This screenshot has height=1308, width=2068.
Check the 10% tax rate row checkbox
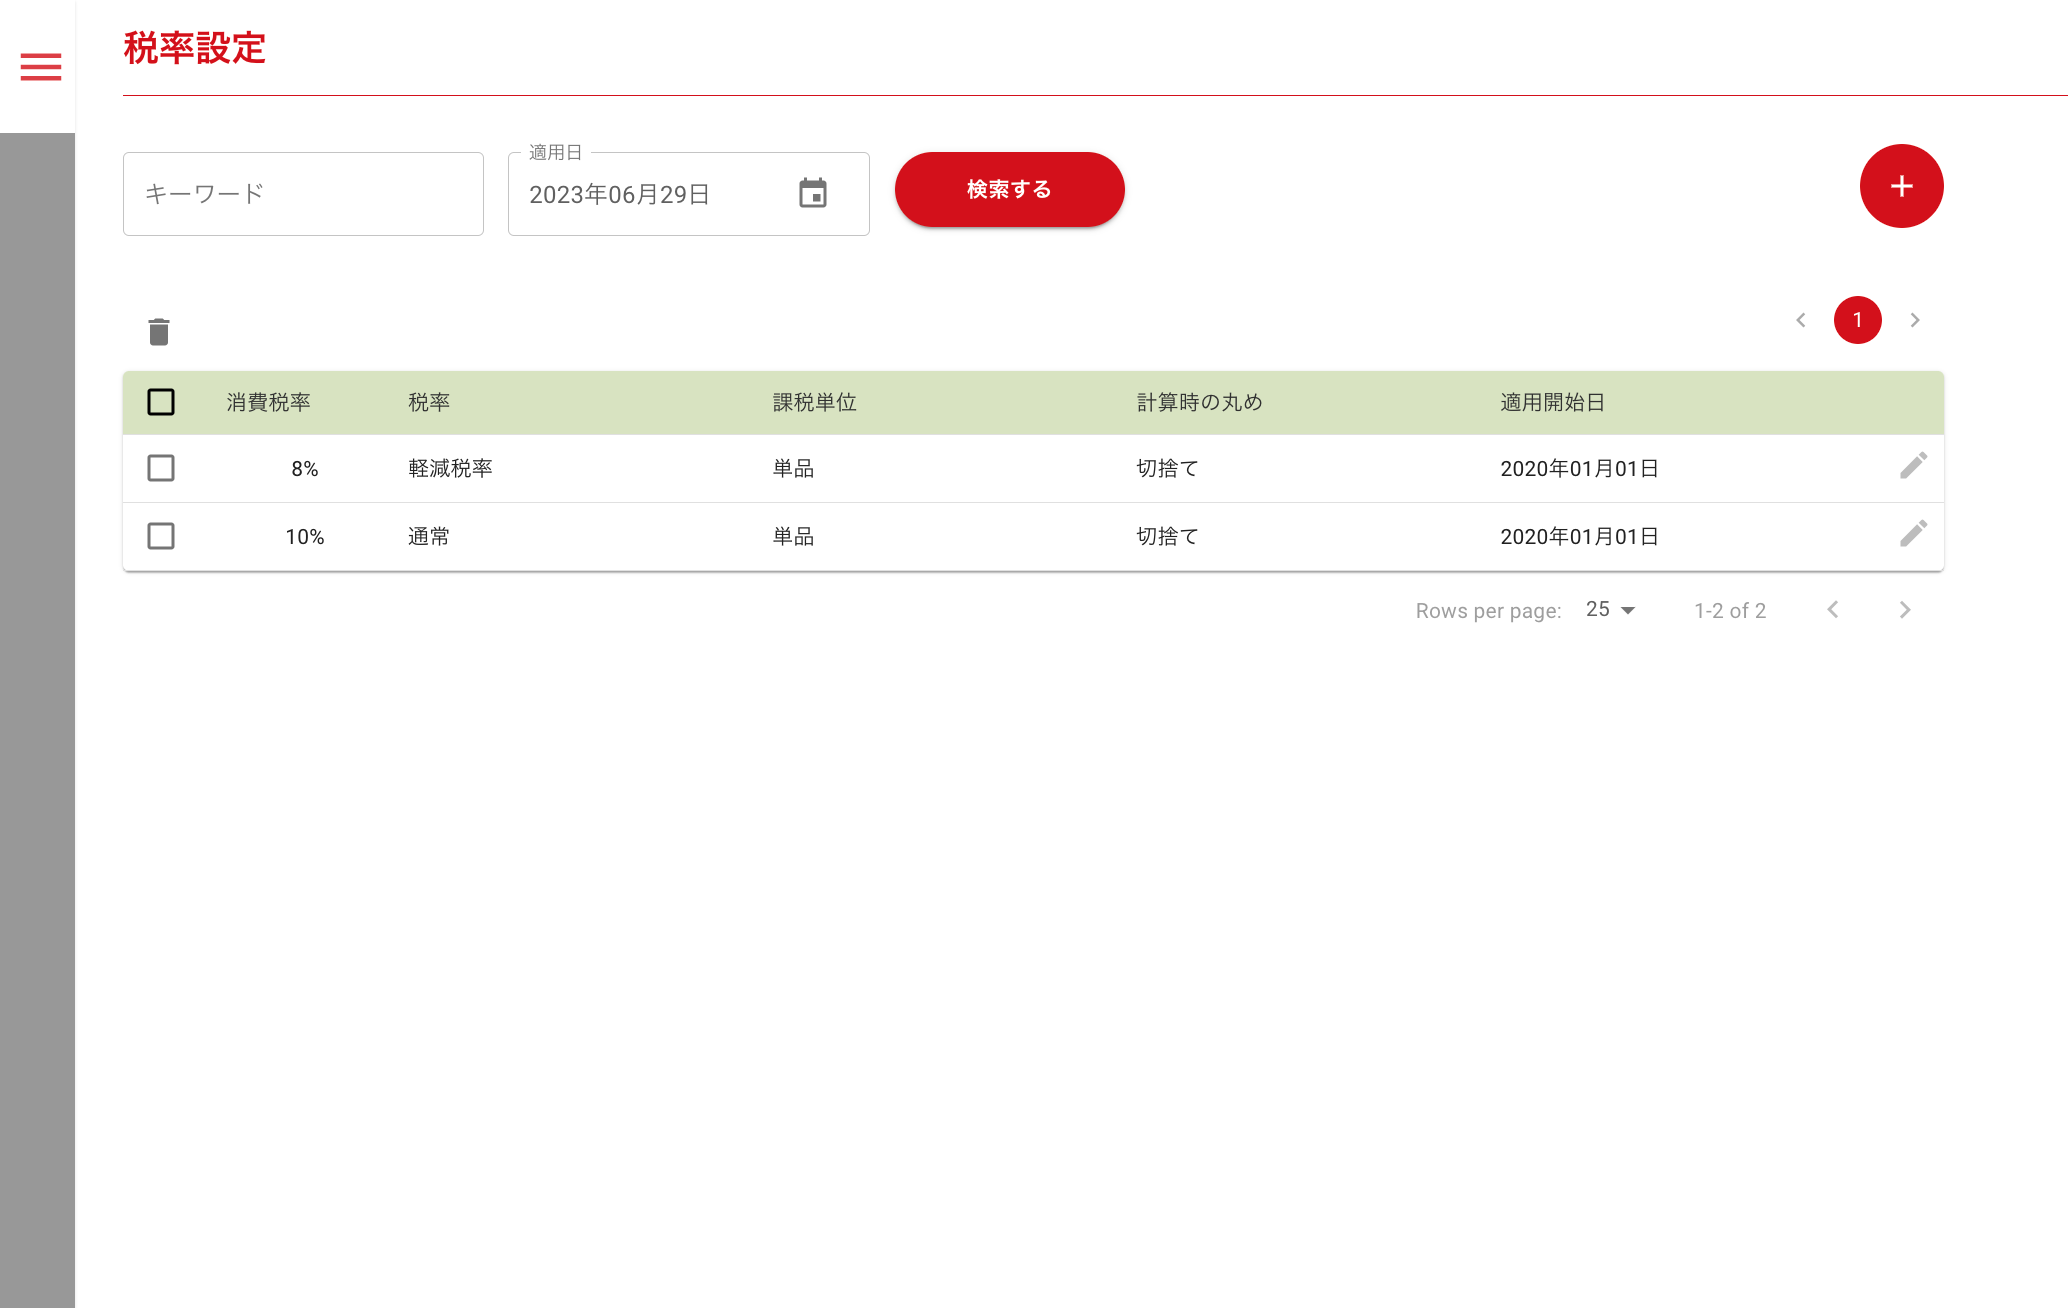[161, 536]
